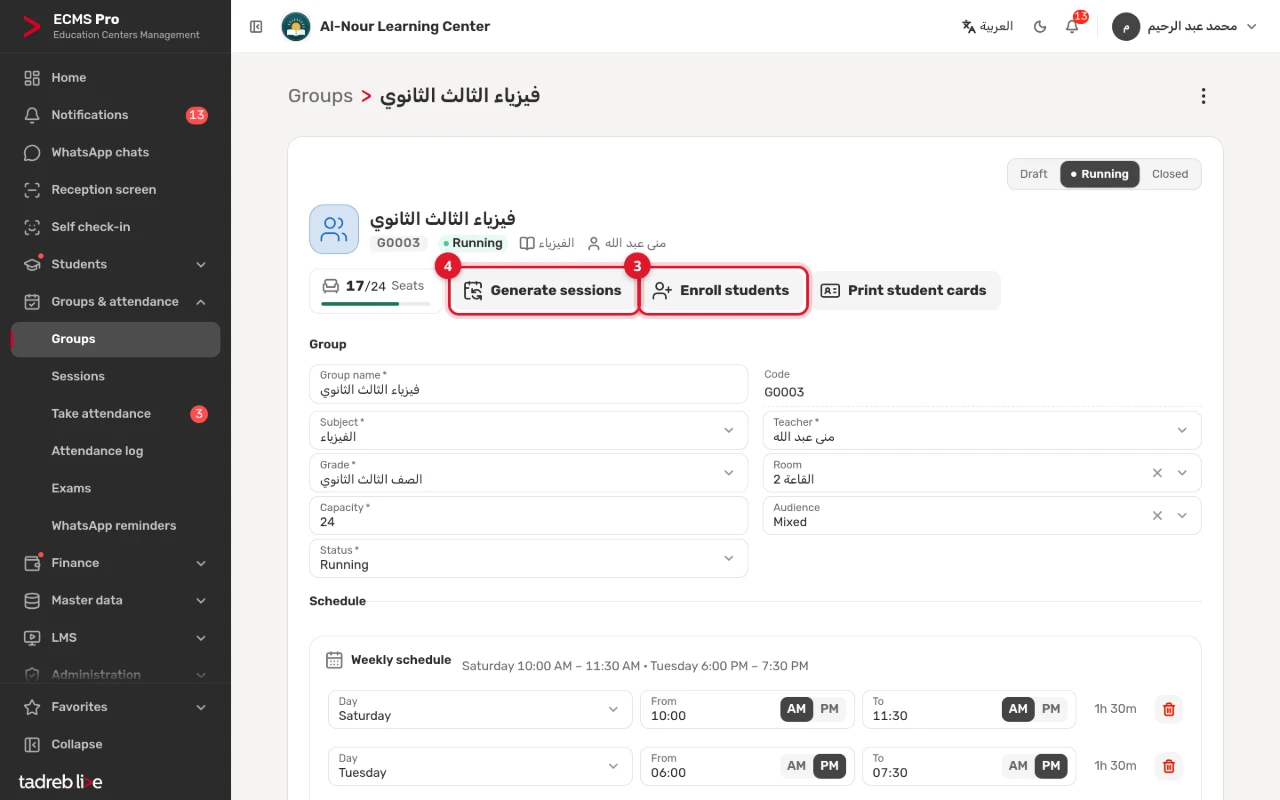Select AM for Tuesday From time
This screenshot has height=800, width=1280.
tap(797, 766)
